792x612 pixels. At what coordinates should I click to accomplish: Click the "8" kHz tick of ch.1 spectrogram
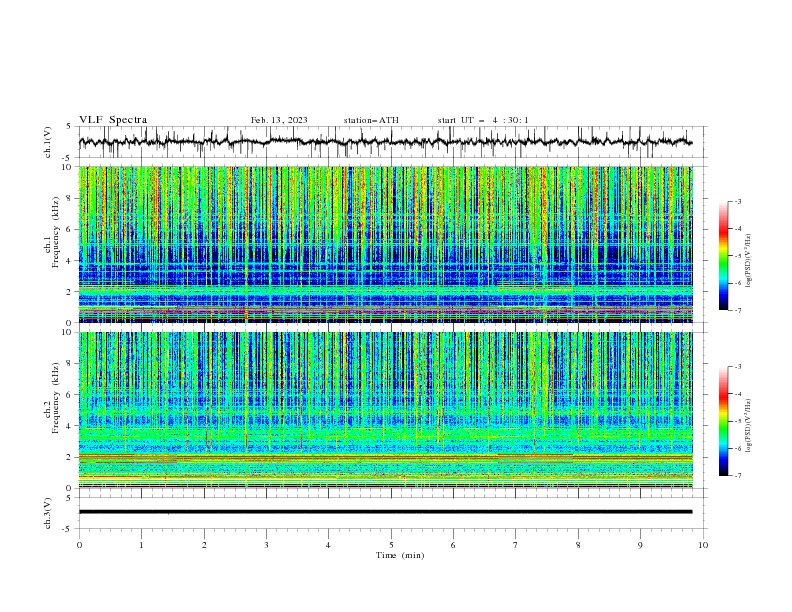(x=70, y=198)
